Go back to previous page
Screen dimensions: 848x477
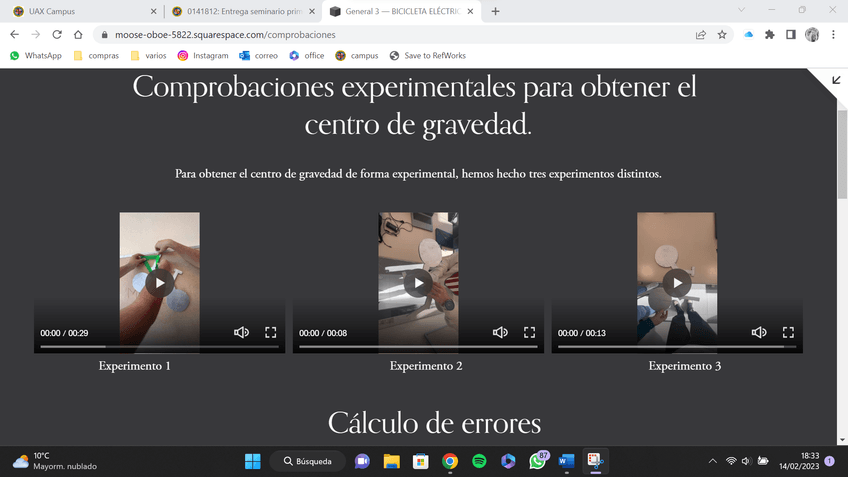coord(15,35)
